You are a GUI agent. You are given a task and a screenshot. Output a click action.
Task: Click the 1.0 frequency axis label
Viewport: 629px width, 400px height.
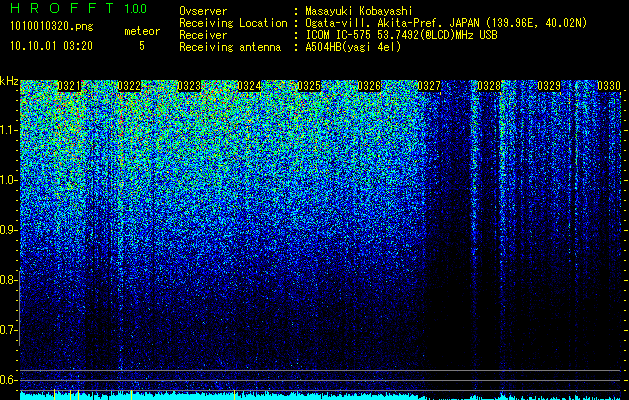(x=9, y=180)
